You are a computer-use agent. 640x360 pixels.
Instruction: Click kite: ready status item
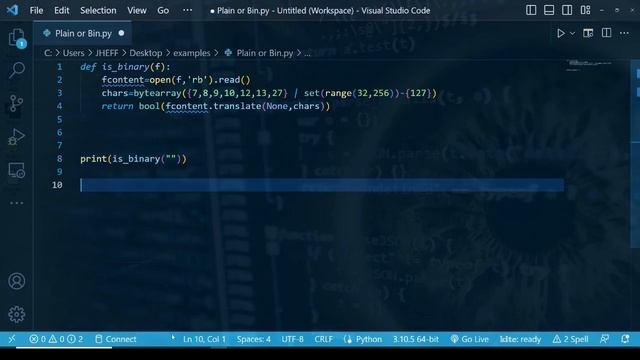(520, 339)
